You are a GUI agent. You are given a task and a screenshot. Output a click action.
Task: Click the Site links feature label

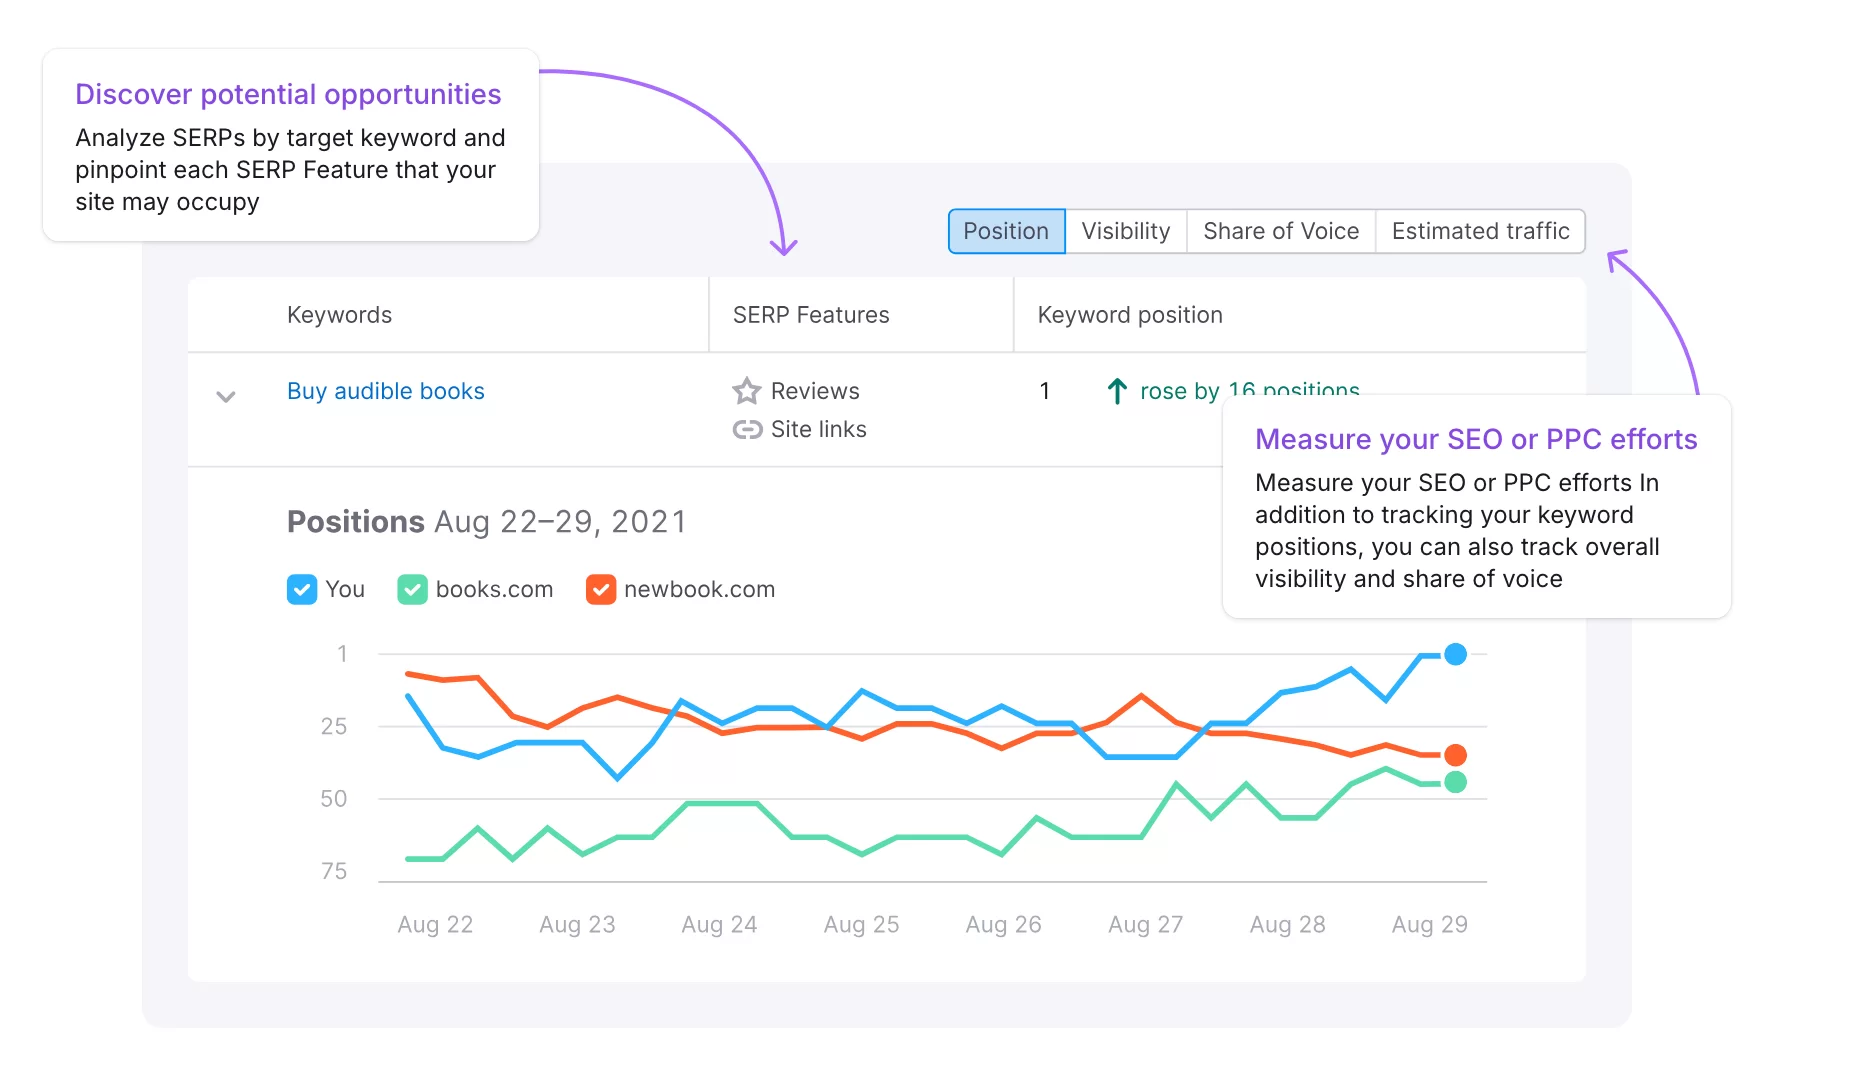818,429
